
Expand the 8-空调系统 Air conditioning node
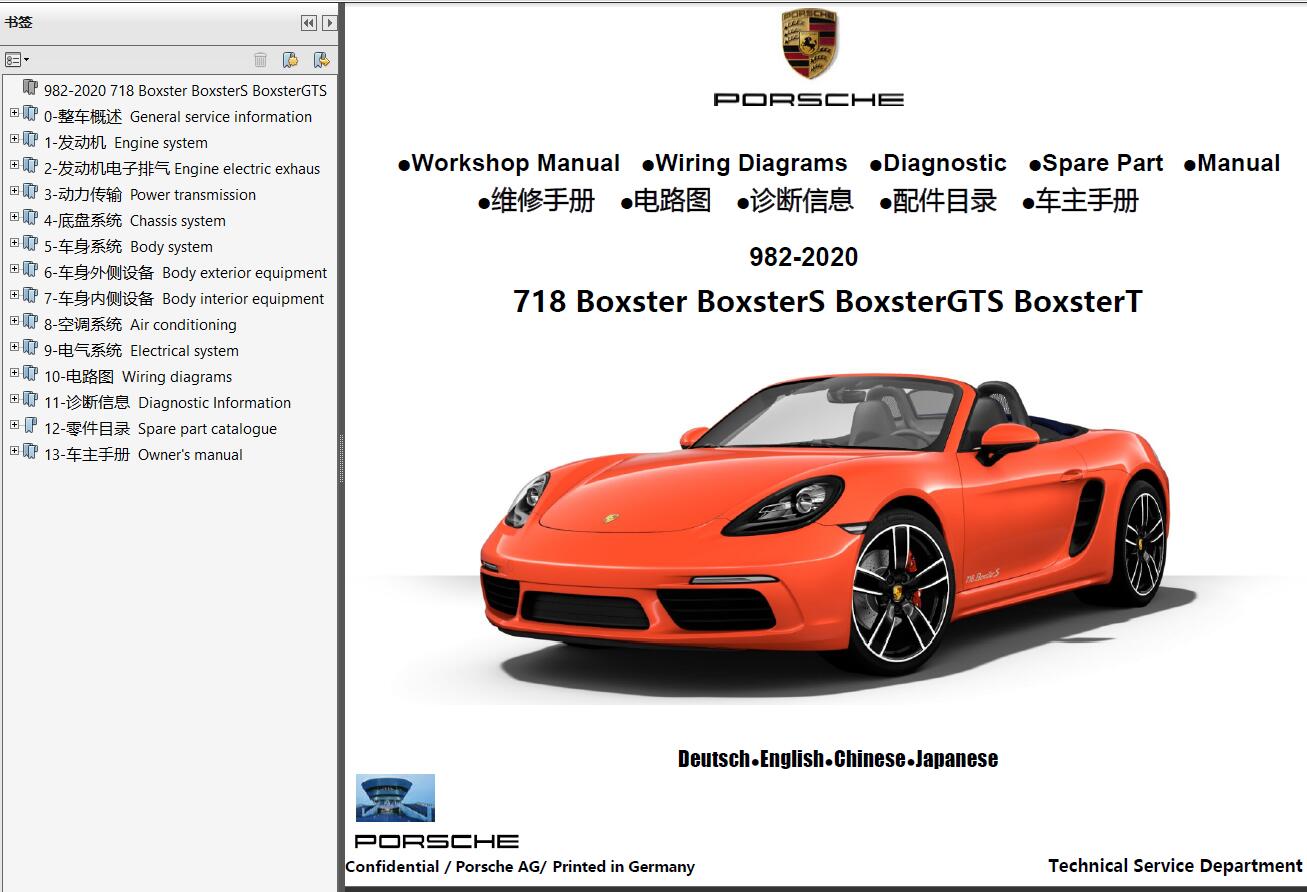coord(14,322)
